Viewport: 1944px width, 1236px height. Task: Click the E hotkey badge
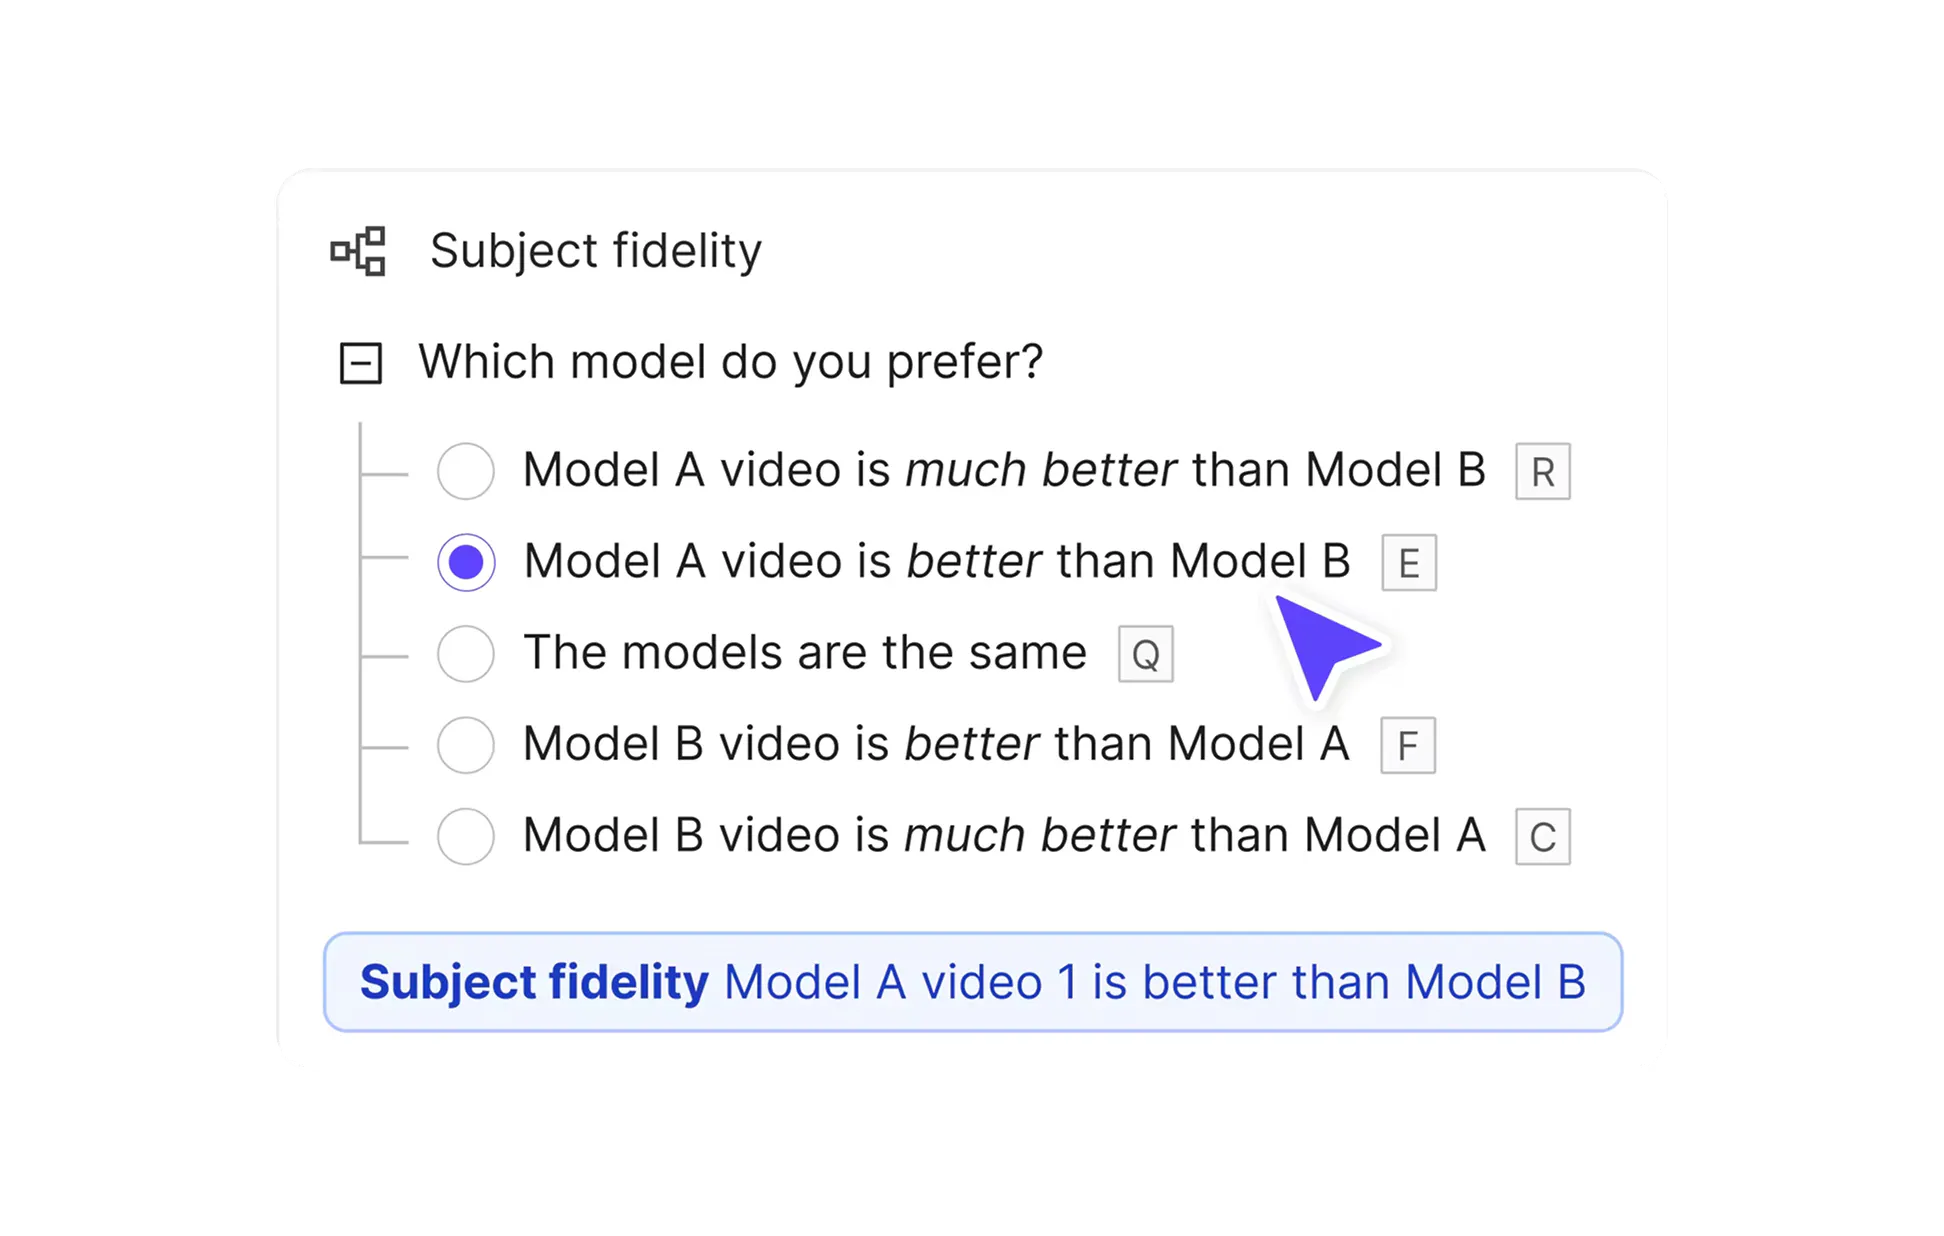point(1408,563)
